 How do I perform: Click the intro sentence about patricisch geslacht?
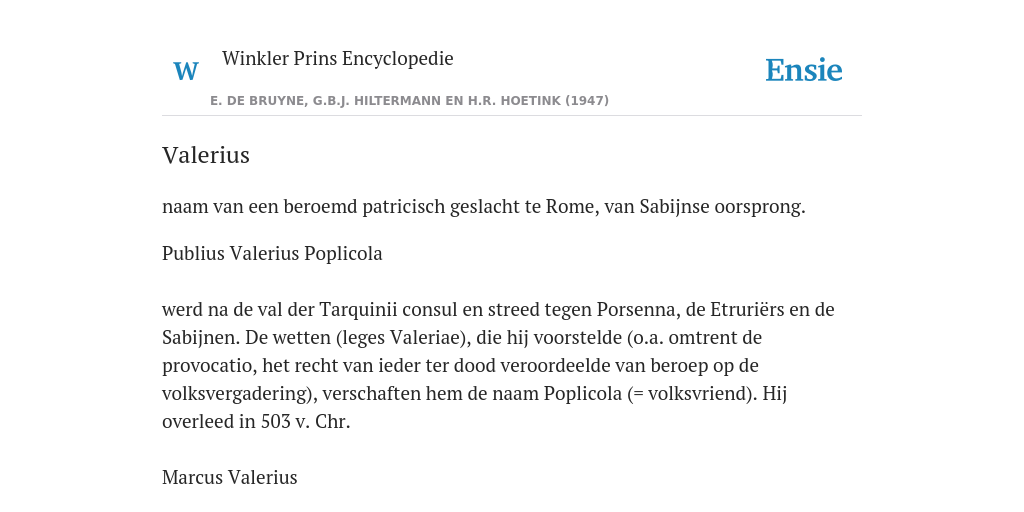pos(484,207)
